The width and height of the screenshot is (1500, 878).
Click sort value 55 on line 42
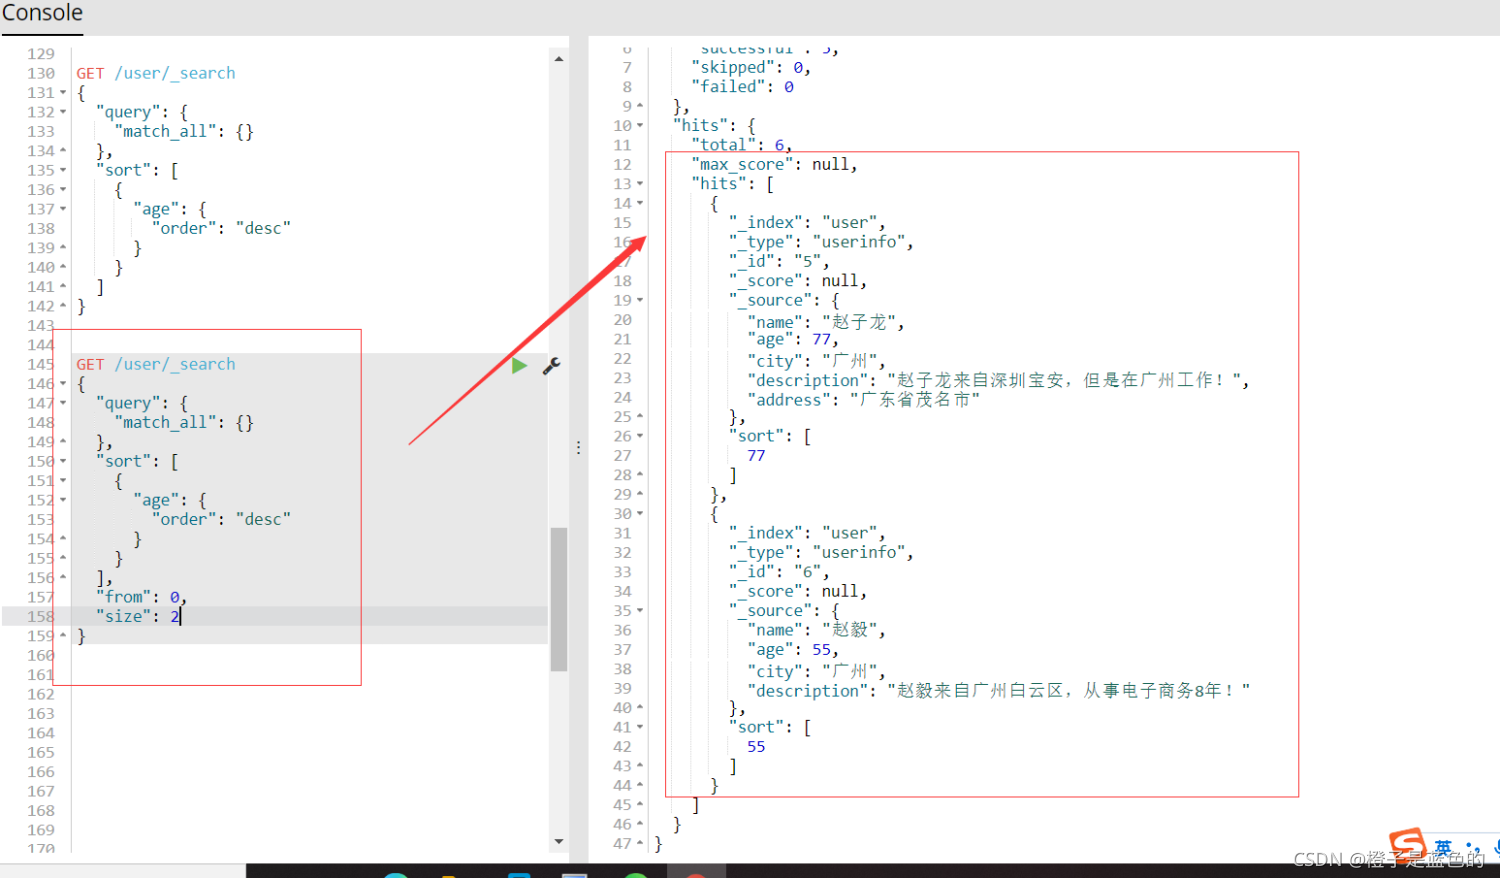coord(756,747)
